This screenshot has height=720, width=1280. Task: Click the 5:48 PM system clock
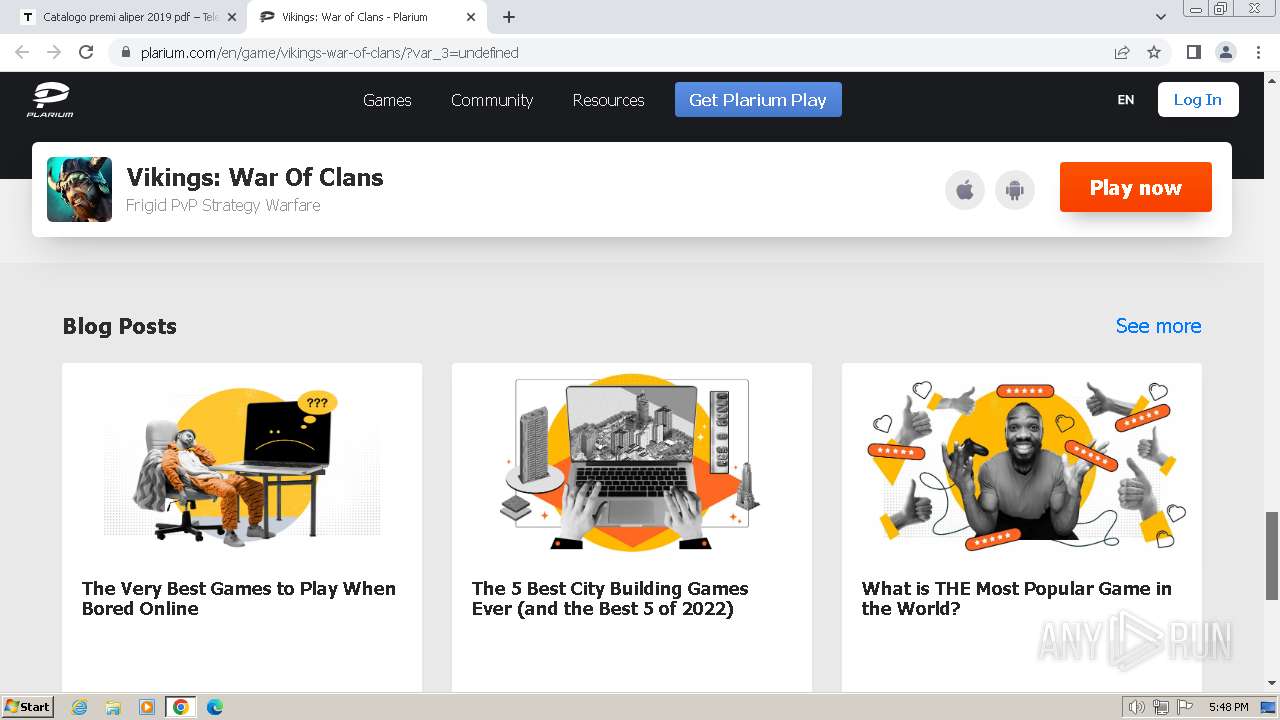coord(1228,707)
